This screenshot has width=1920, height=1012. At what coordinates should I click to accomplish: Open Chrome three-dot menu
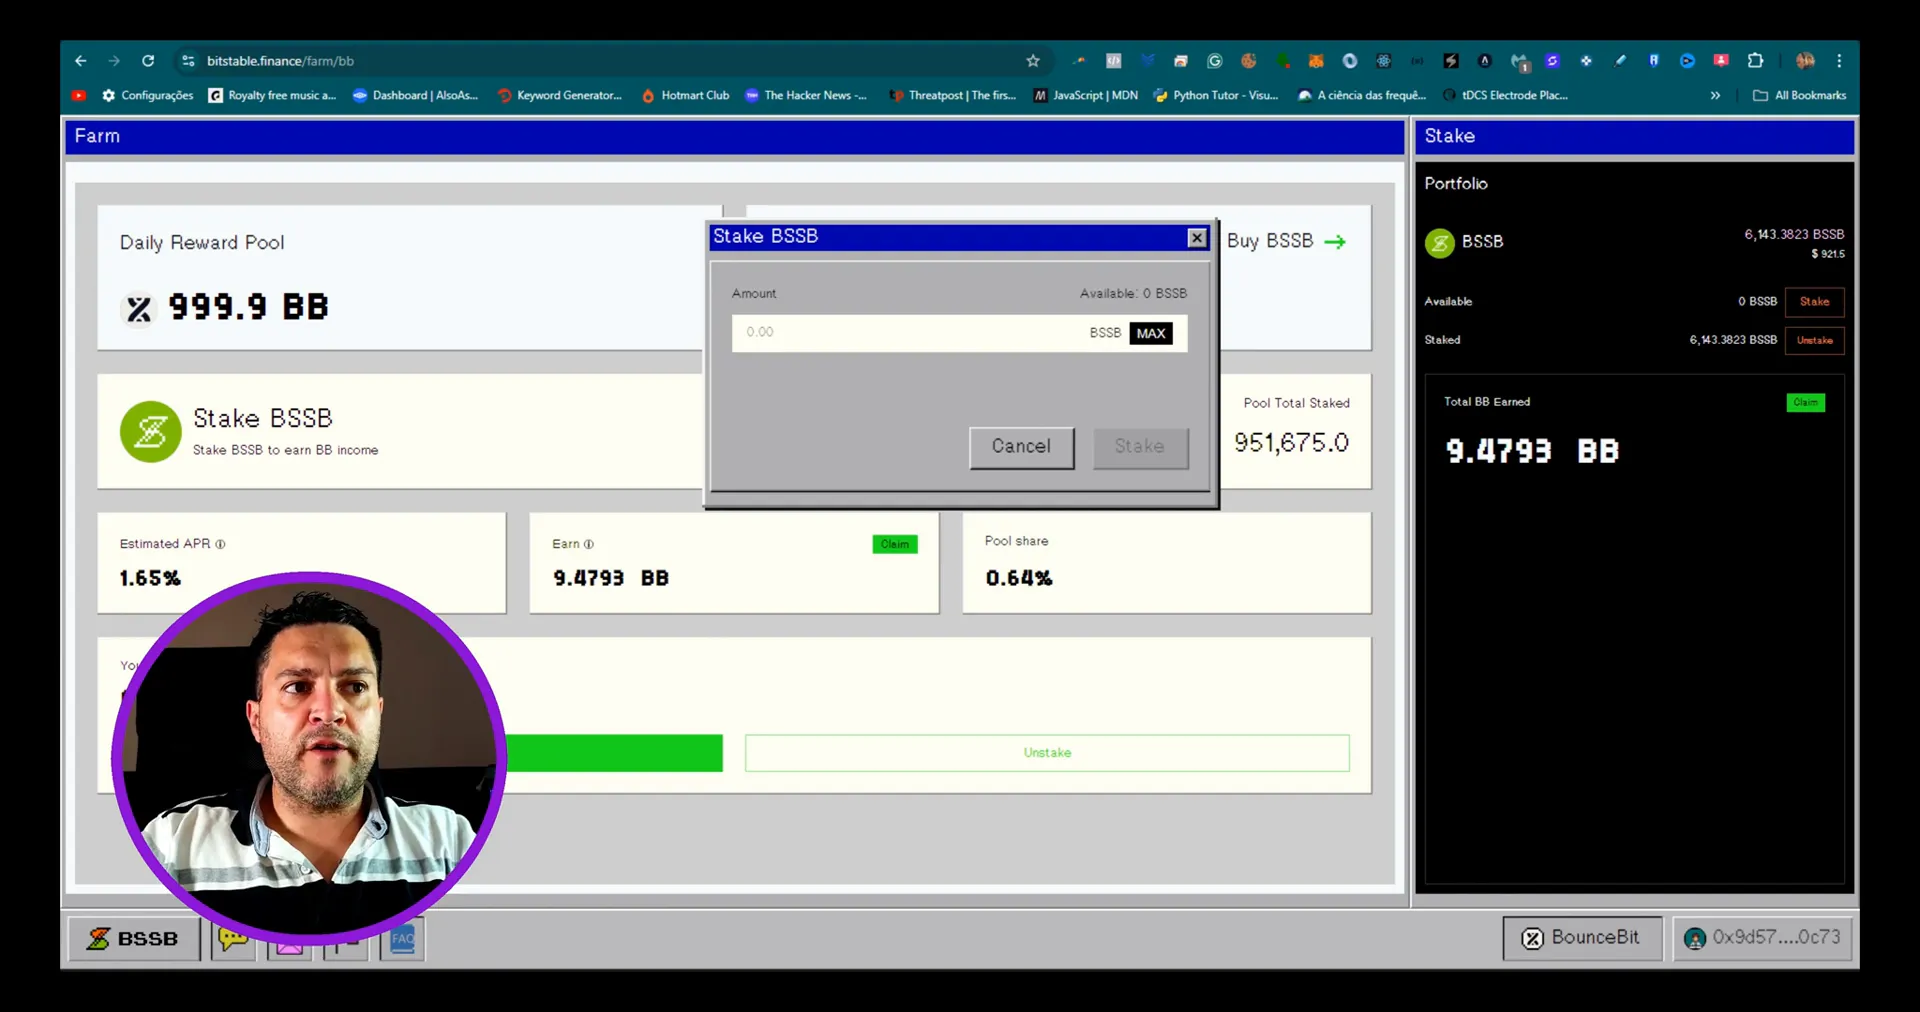[x=1839, y=61]
